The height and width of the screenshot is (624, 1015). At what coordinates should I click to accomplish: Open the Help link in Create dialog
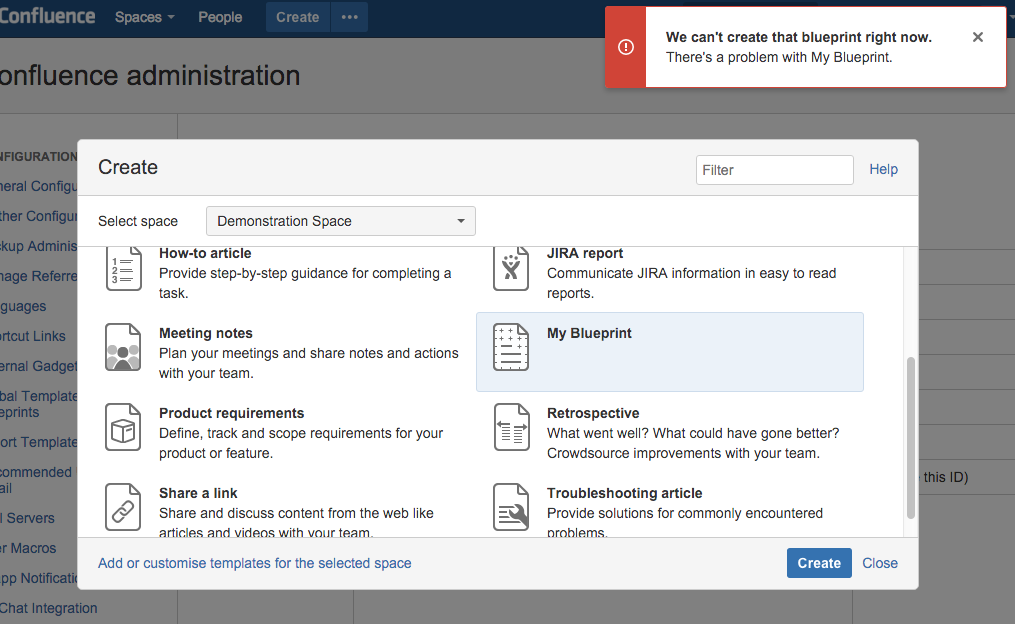(x=883, y=169)
